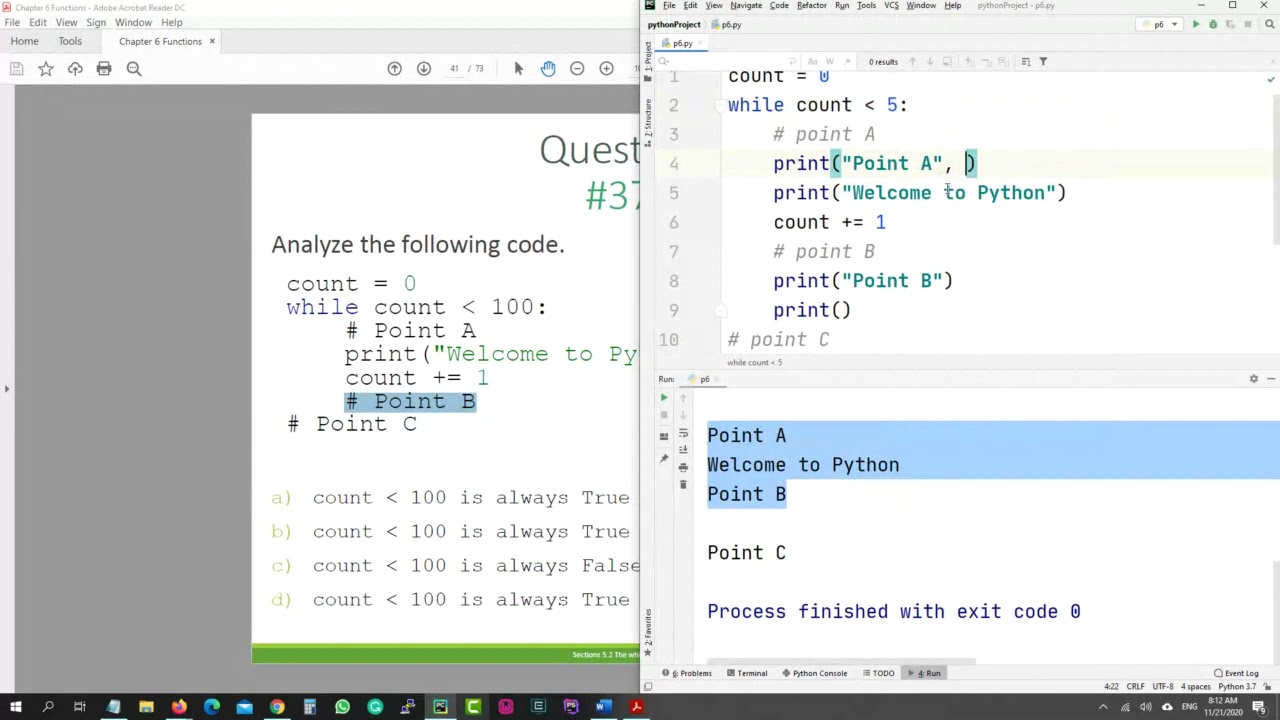Image resolution: width=1280 pixels, height=720 pixels.
Task: Clear the console with the trash icon
Action: [683, 484]
